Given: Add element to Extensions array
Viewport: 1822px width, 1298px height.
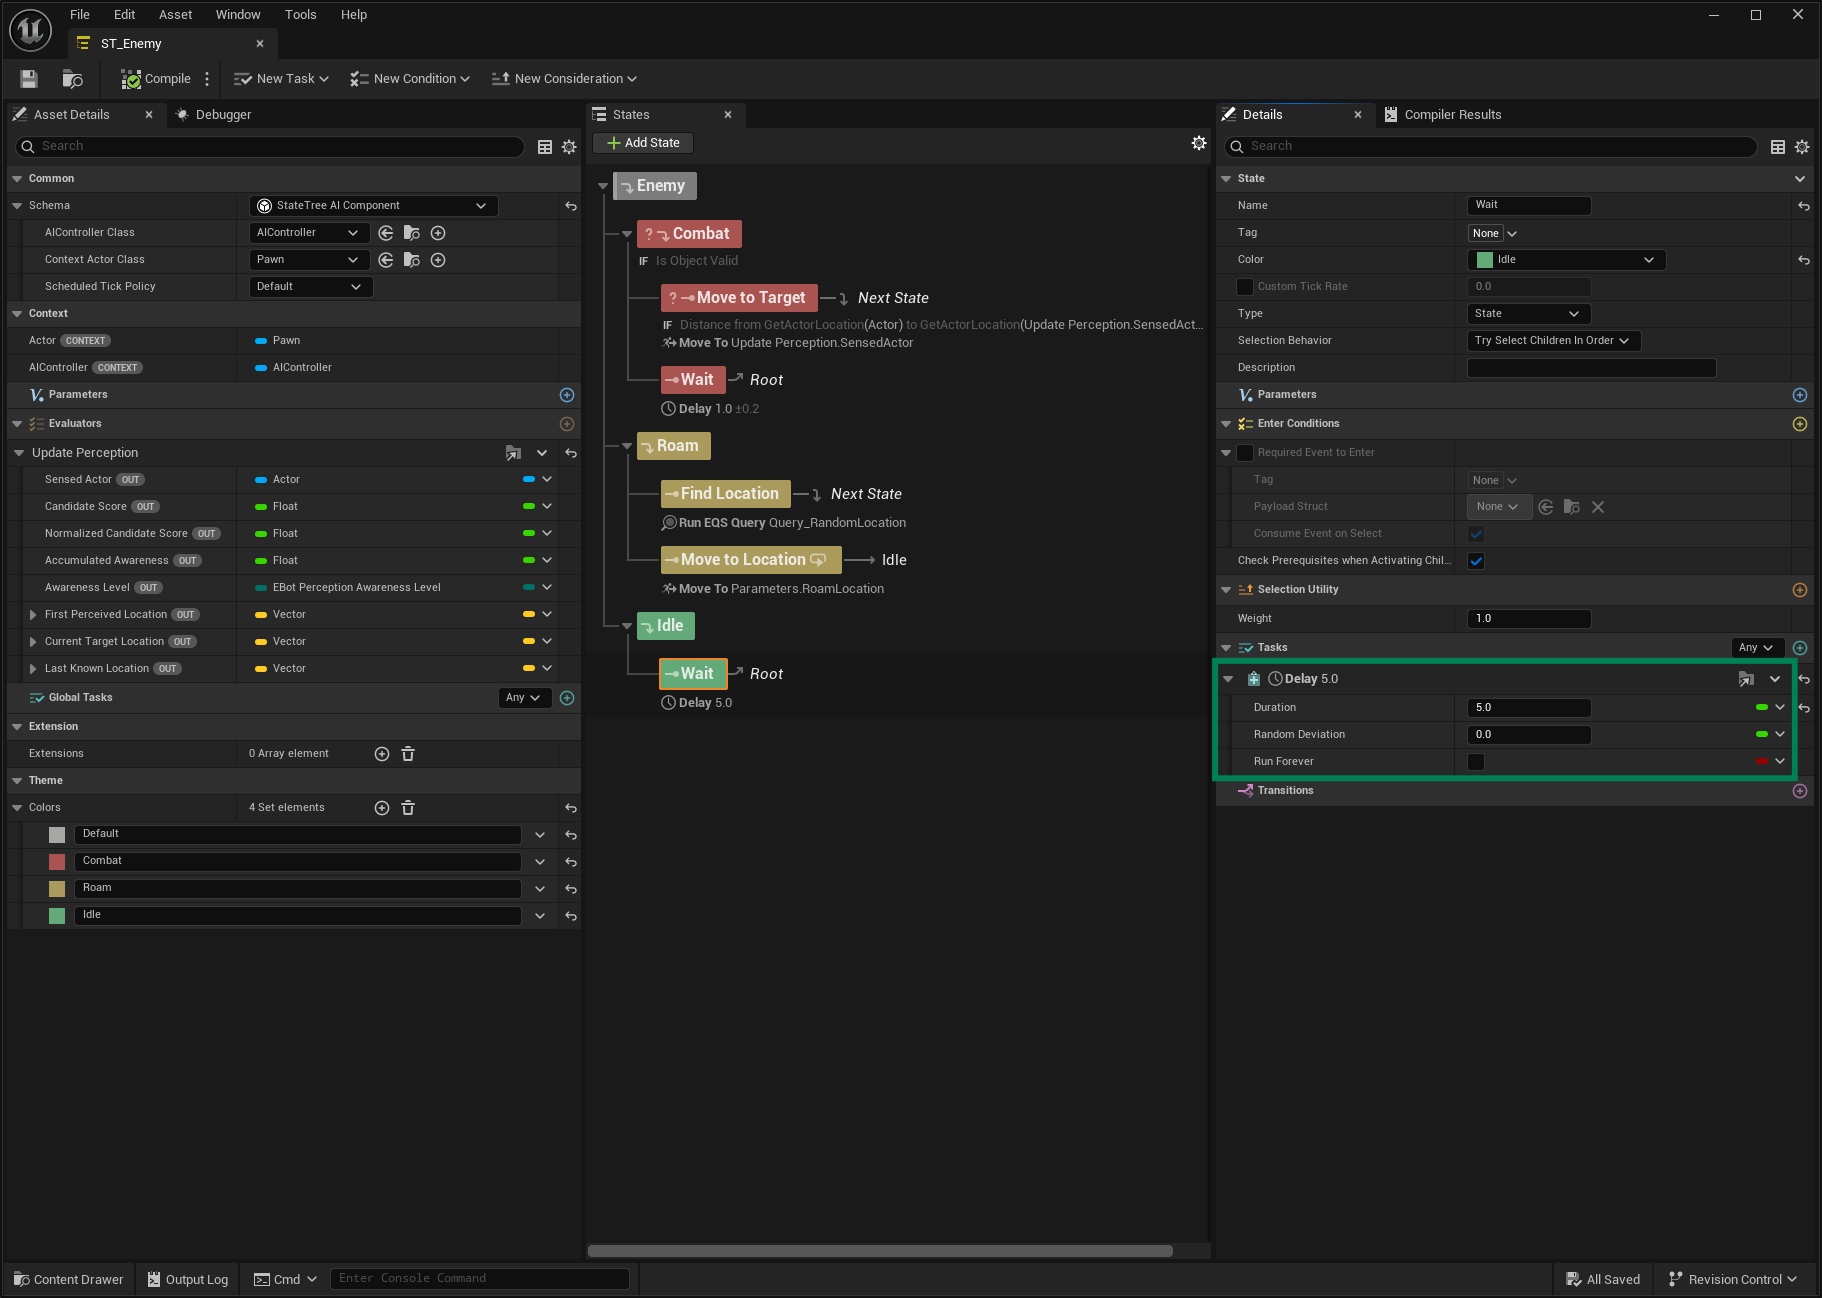Looking at the screenshot, I should point(382,754).
